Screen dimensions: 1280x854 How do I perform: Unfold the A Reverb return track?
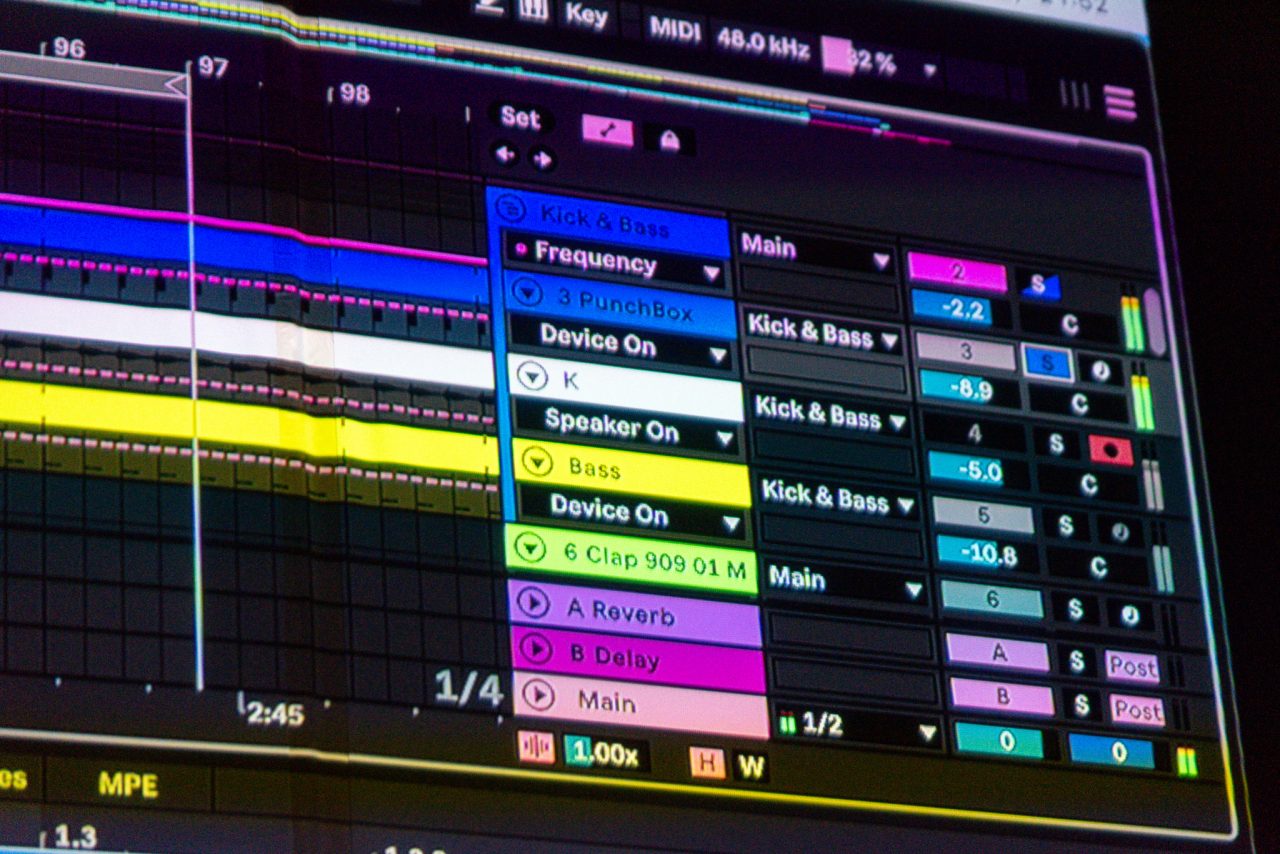coord(536,603)
